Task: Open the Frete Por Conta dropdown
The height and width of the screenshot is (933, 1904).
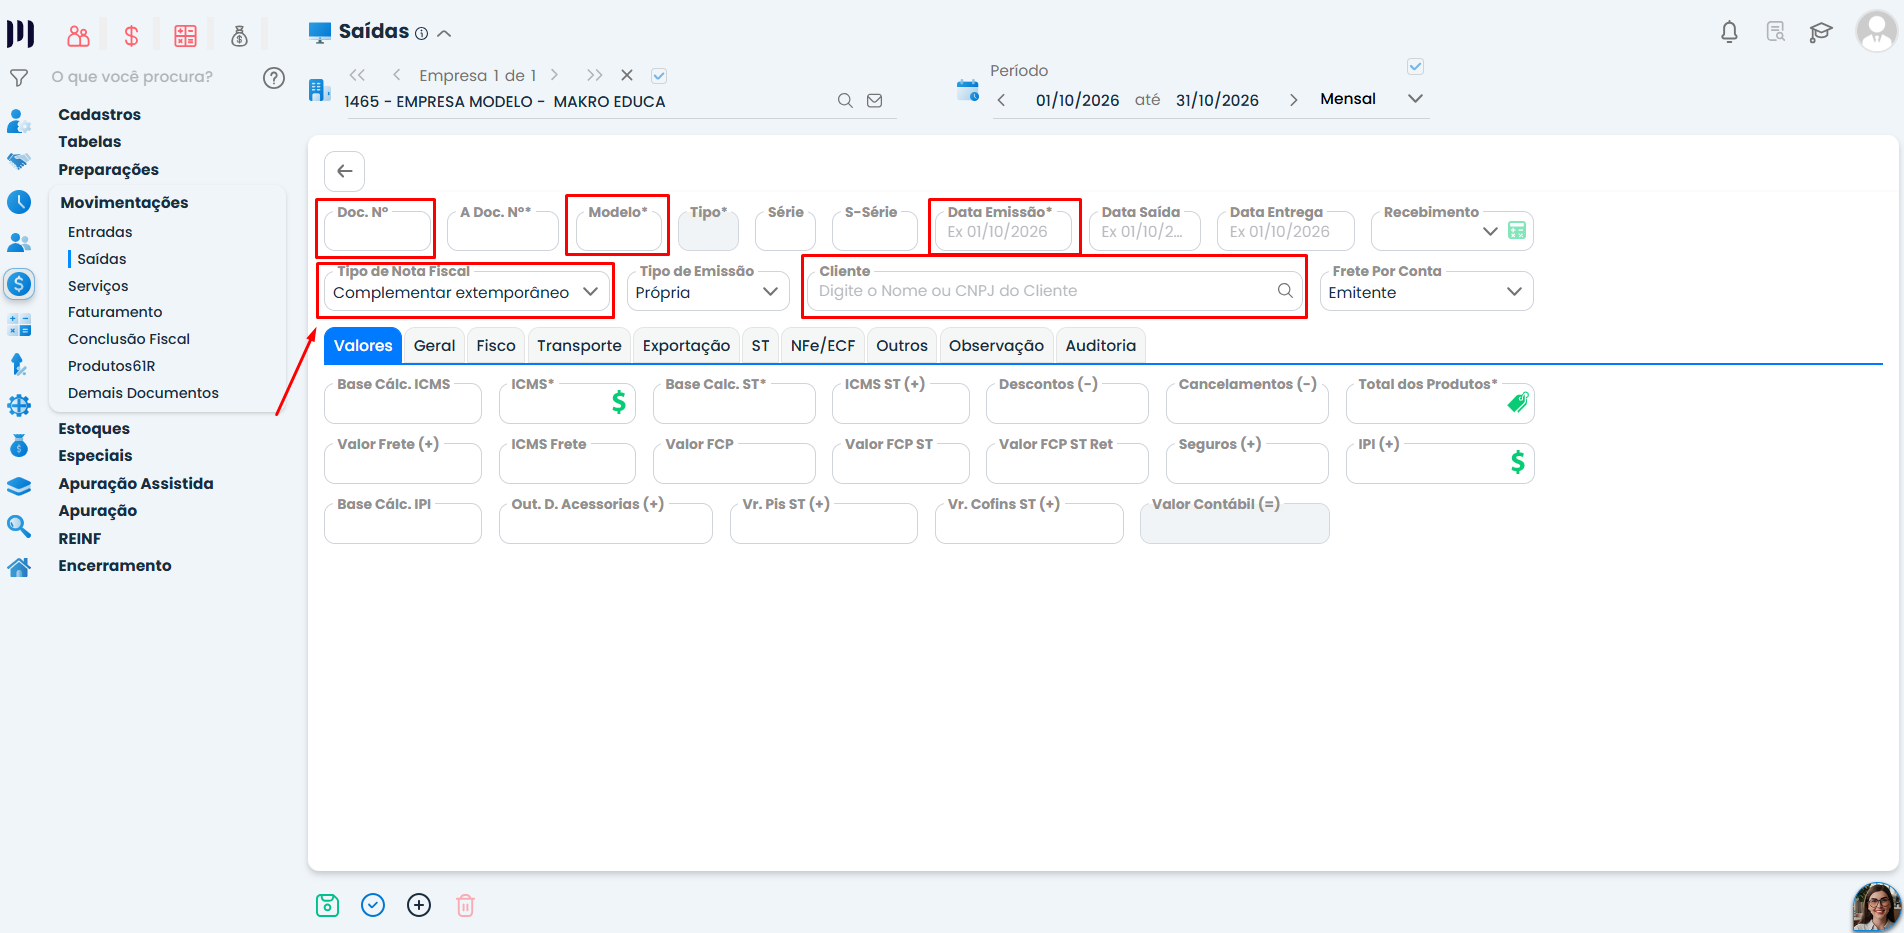Action: pos(1426,292)
